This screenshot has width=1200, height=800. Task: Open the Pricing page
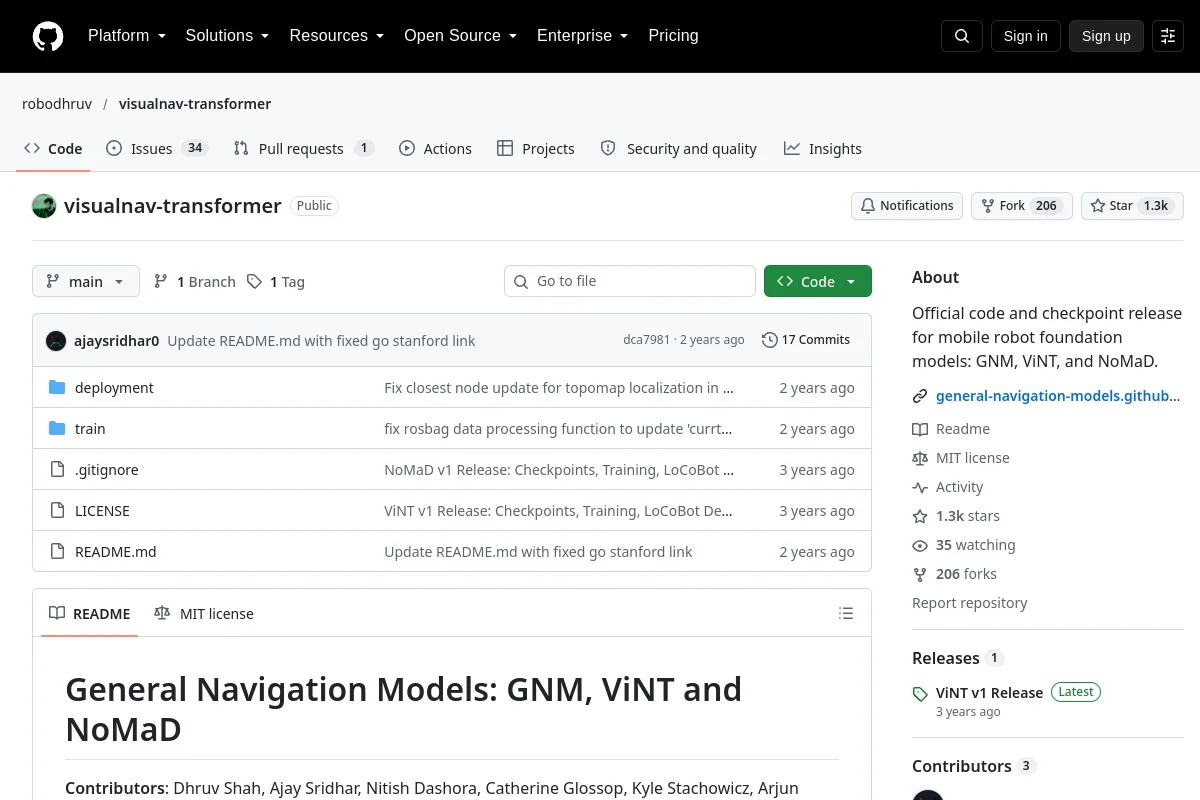click(x=673, y=36)
